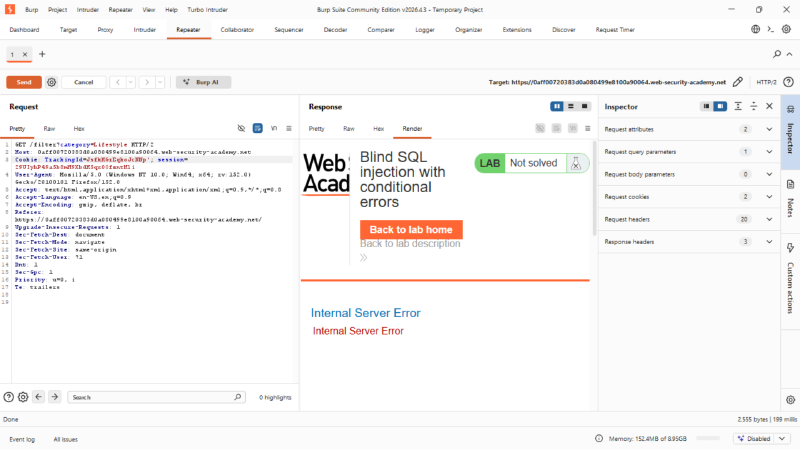Toggle \n line-wrap display in Request
This screenshot has height=450, width=800.
click(274, 128)
